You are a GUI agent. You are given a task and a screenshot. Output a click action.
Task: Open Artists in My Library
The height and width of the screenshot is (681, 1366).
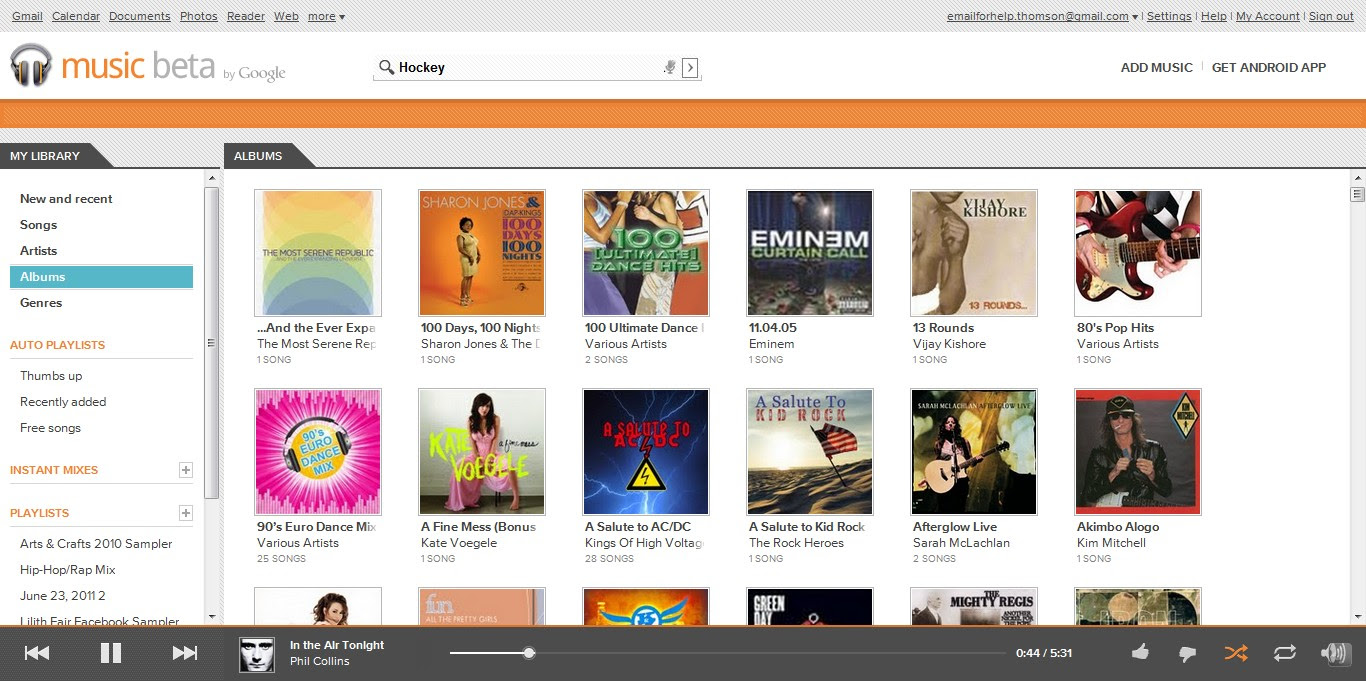click(x=39, y=251)
